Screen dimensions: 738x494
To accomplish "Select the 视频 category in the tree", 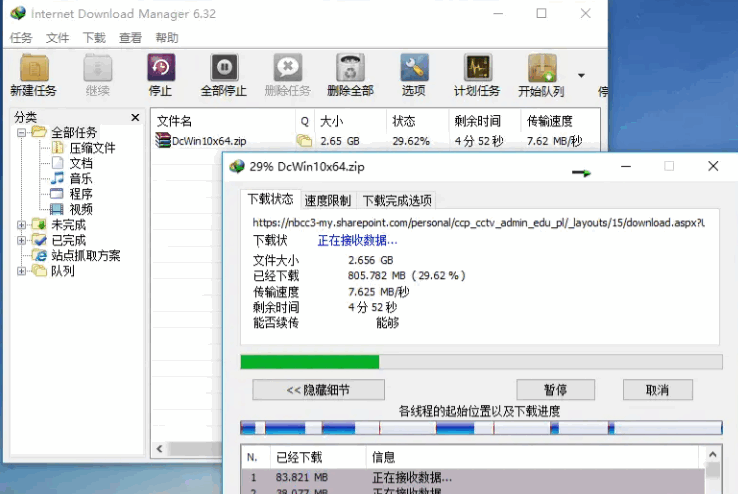I will tap(81, 209).
